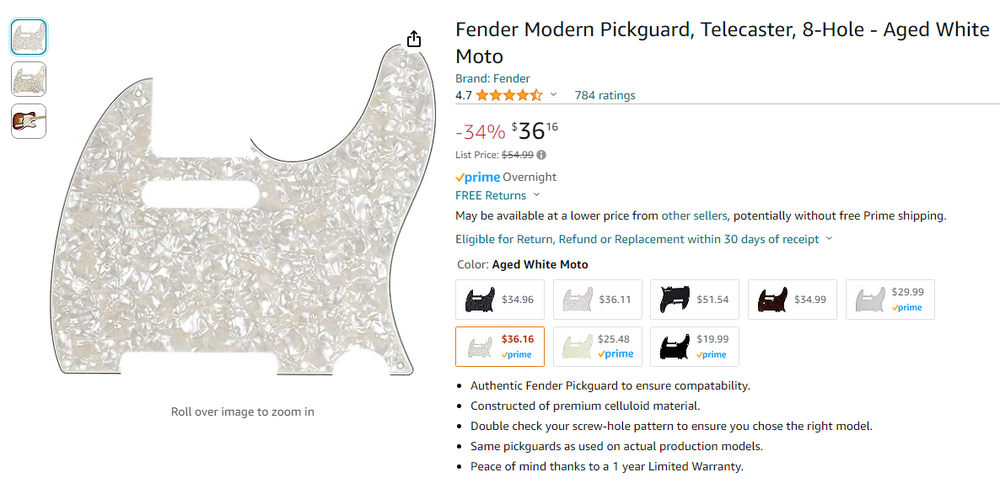Select the guitar photo thumbnail
This screenshot has height=483, width=1000.
coord(28,121)
